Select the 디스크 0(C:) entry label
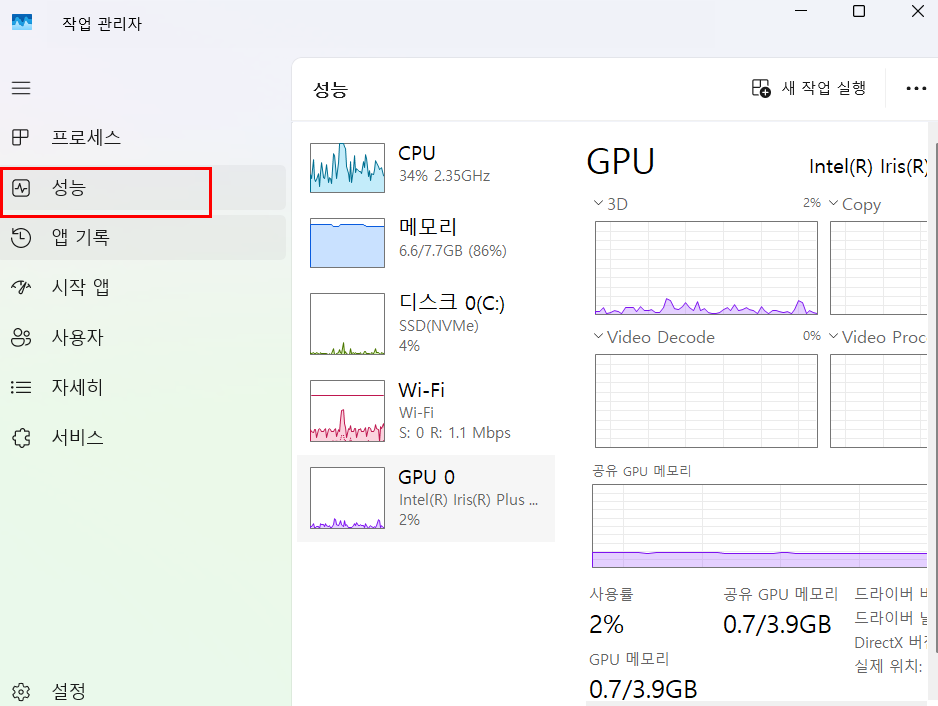This screenshot has height=706, width=938. click(x=452, y=302)
